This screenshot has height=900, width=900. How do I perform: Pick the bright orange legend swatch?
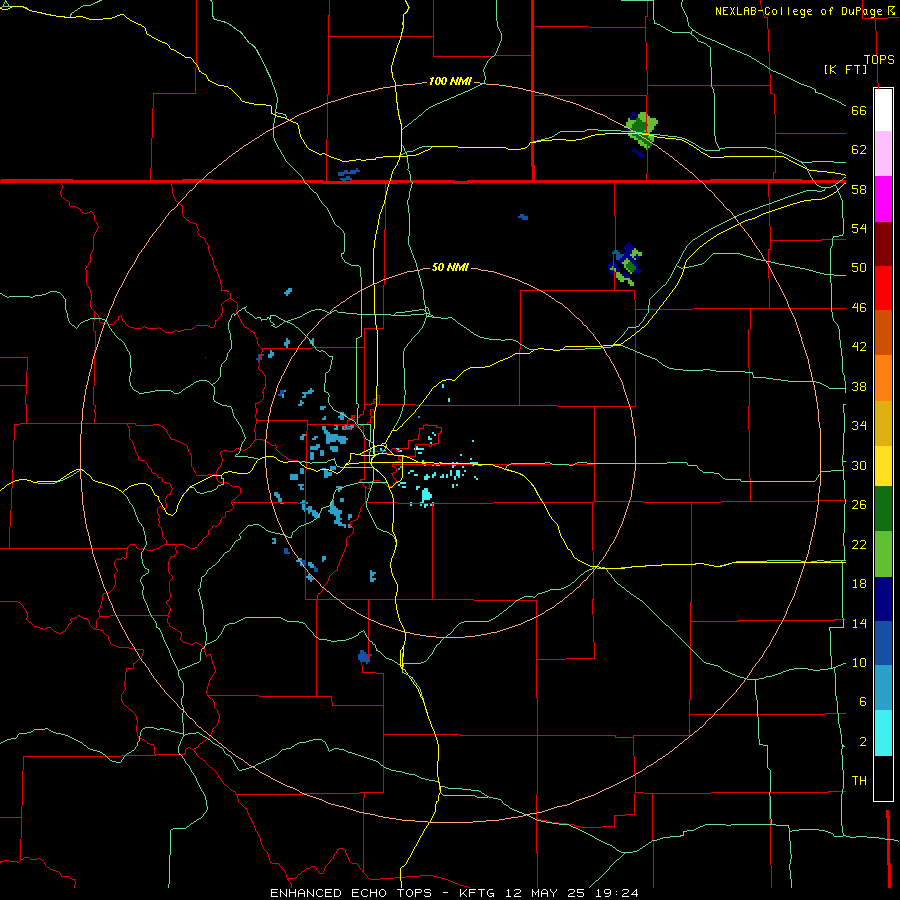(883, 378)
